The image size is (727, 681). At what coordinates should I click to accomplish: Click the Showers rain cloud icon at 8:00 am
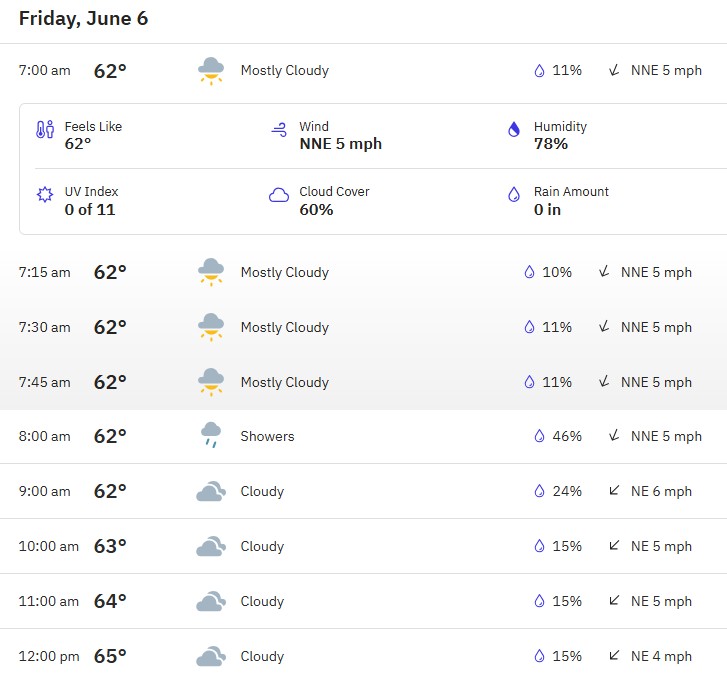[211, 435]
